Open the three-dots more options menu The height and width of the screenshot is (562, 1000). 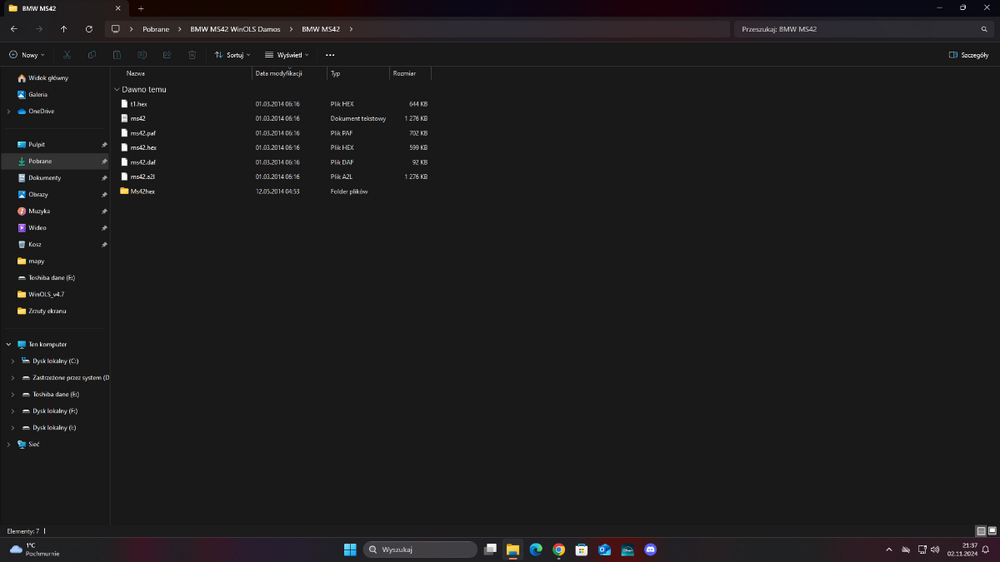(x=330, y=55)
